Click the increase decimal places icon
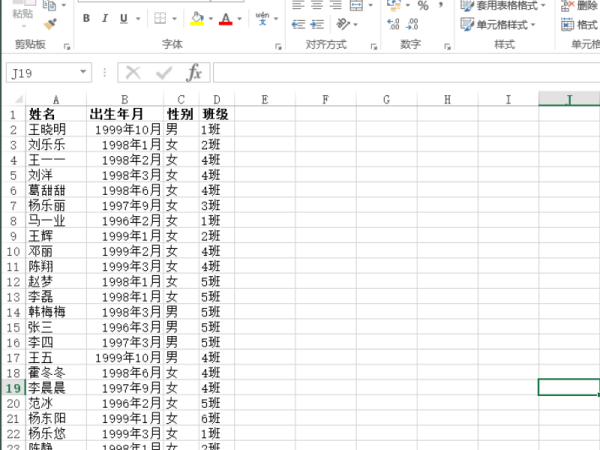The width and height of the screenshot is (600, 450). [x=394, y=25]
